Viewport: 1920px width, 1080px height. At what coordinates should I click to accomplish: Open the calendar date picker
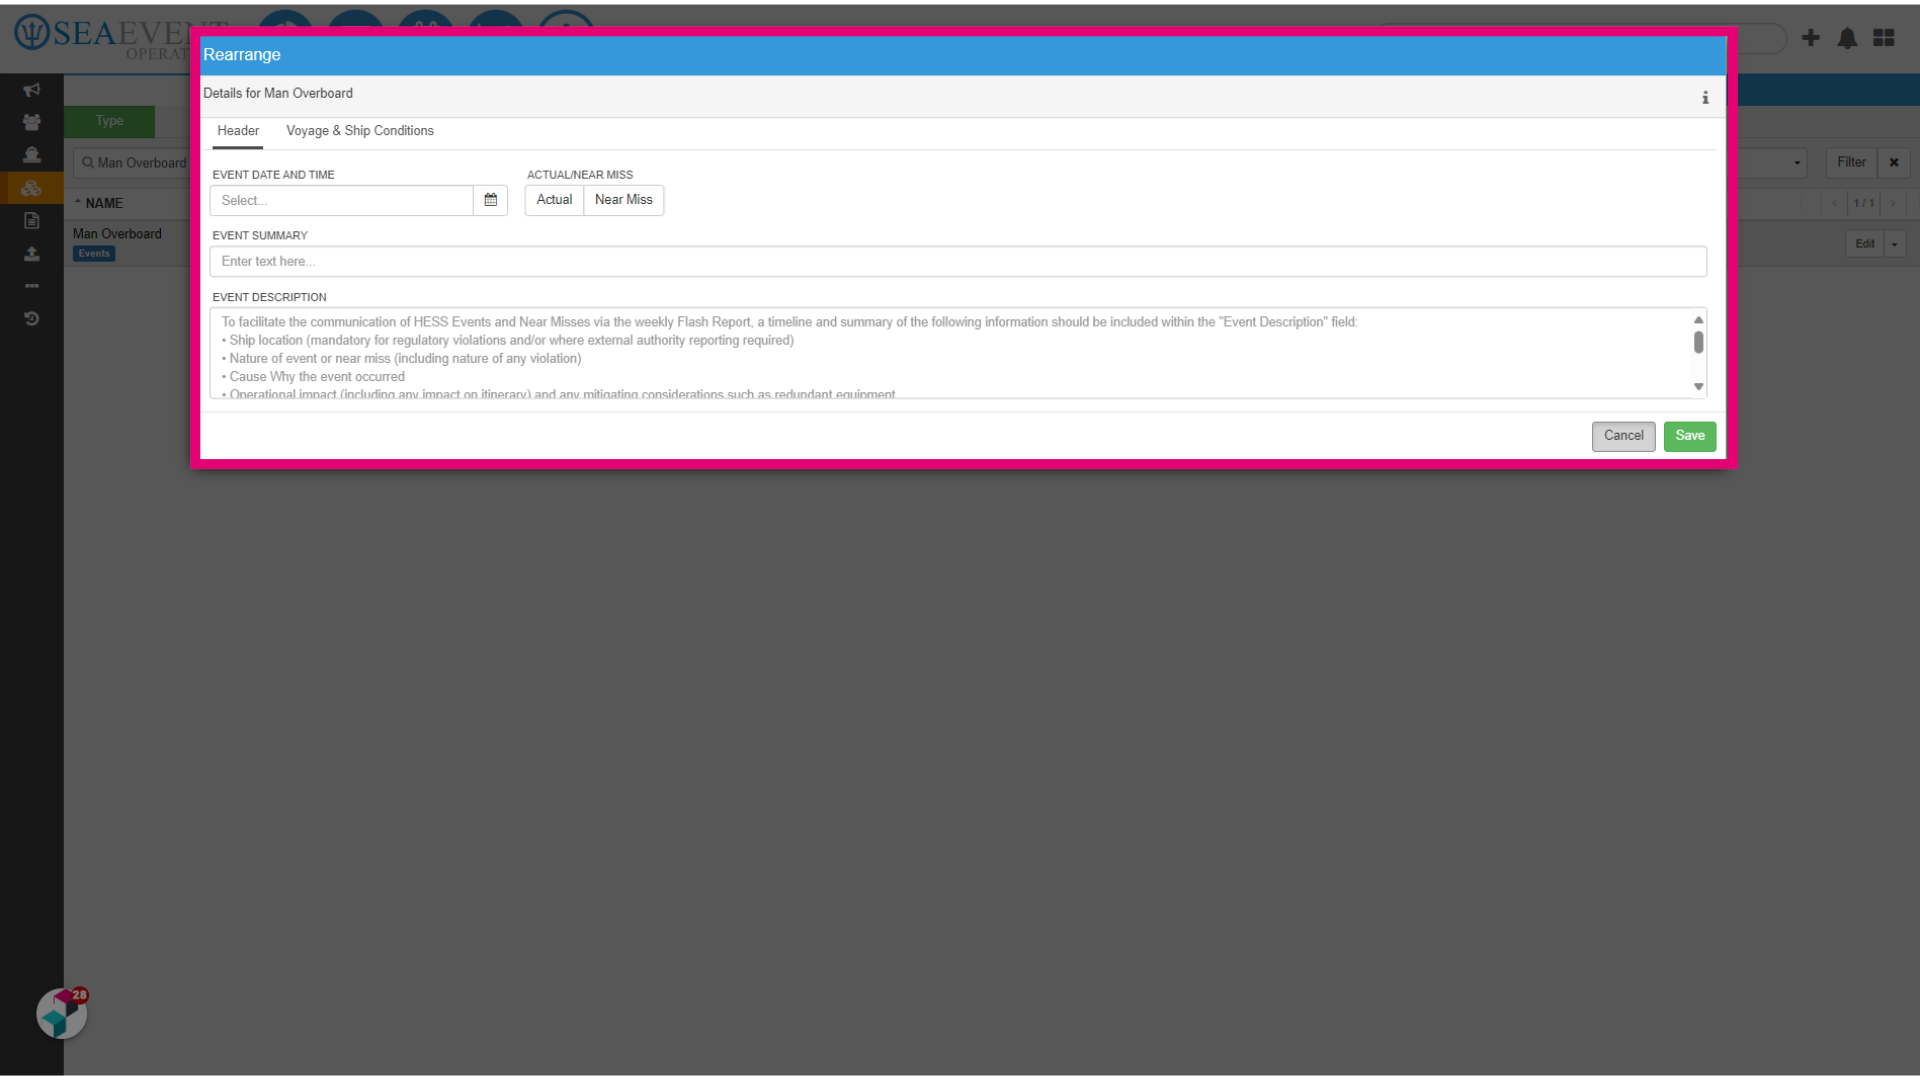coord(490,200)
